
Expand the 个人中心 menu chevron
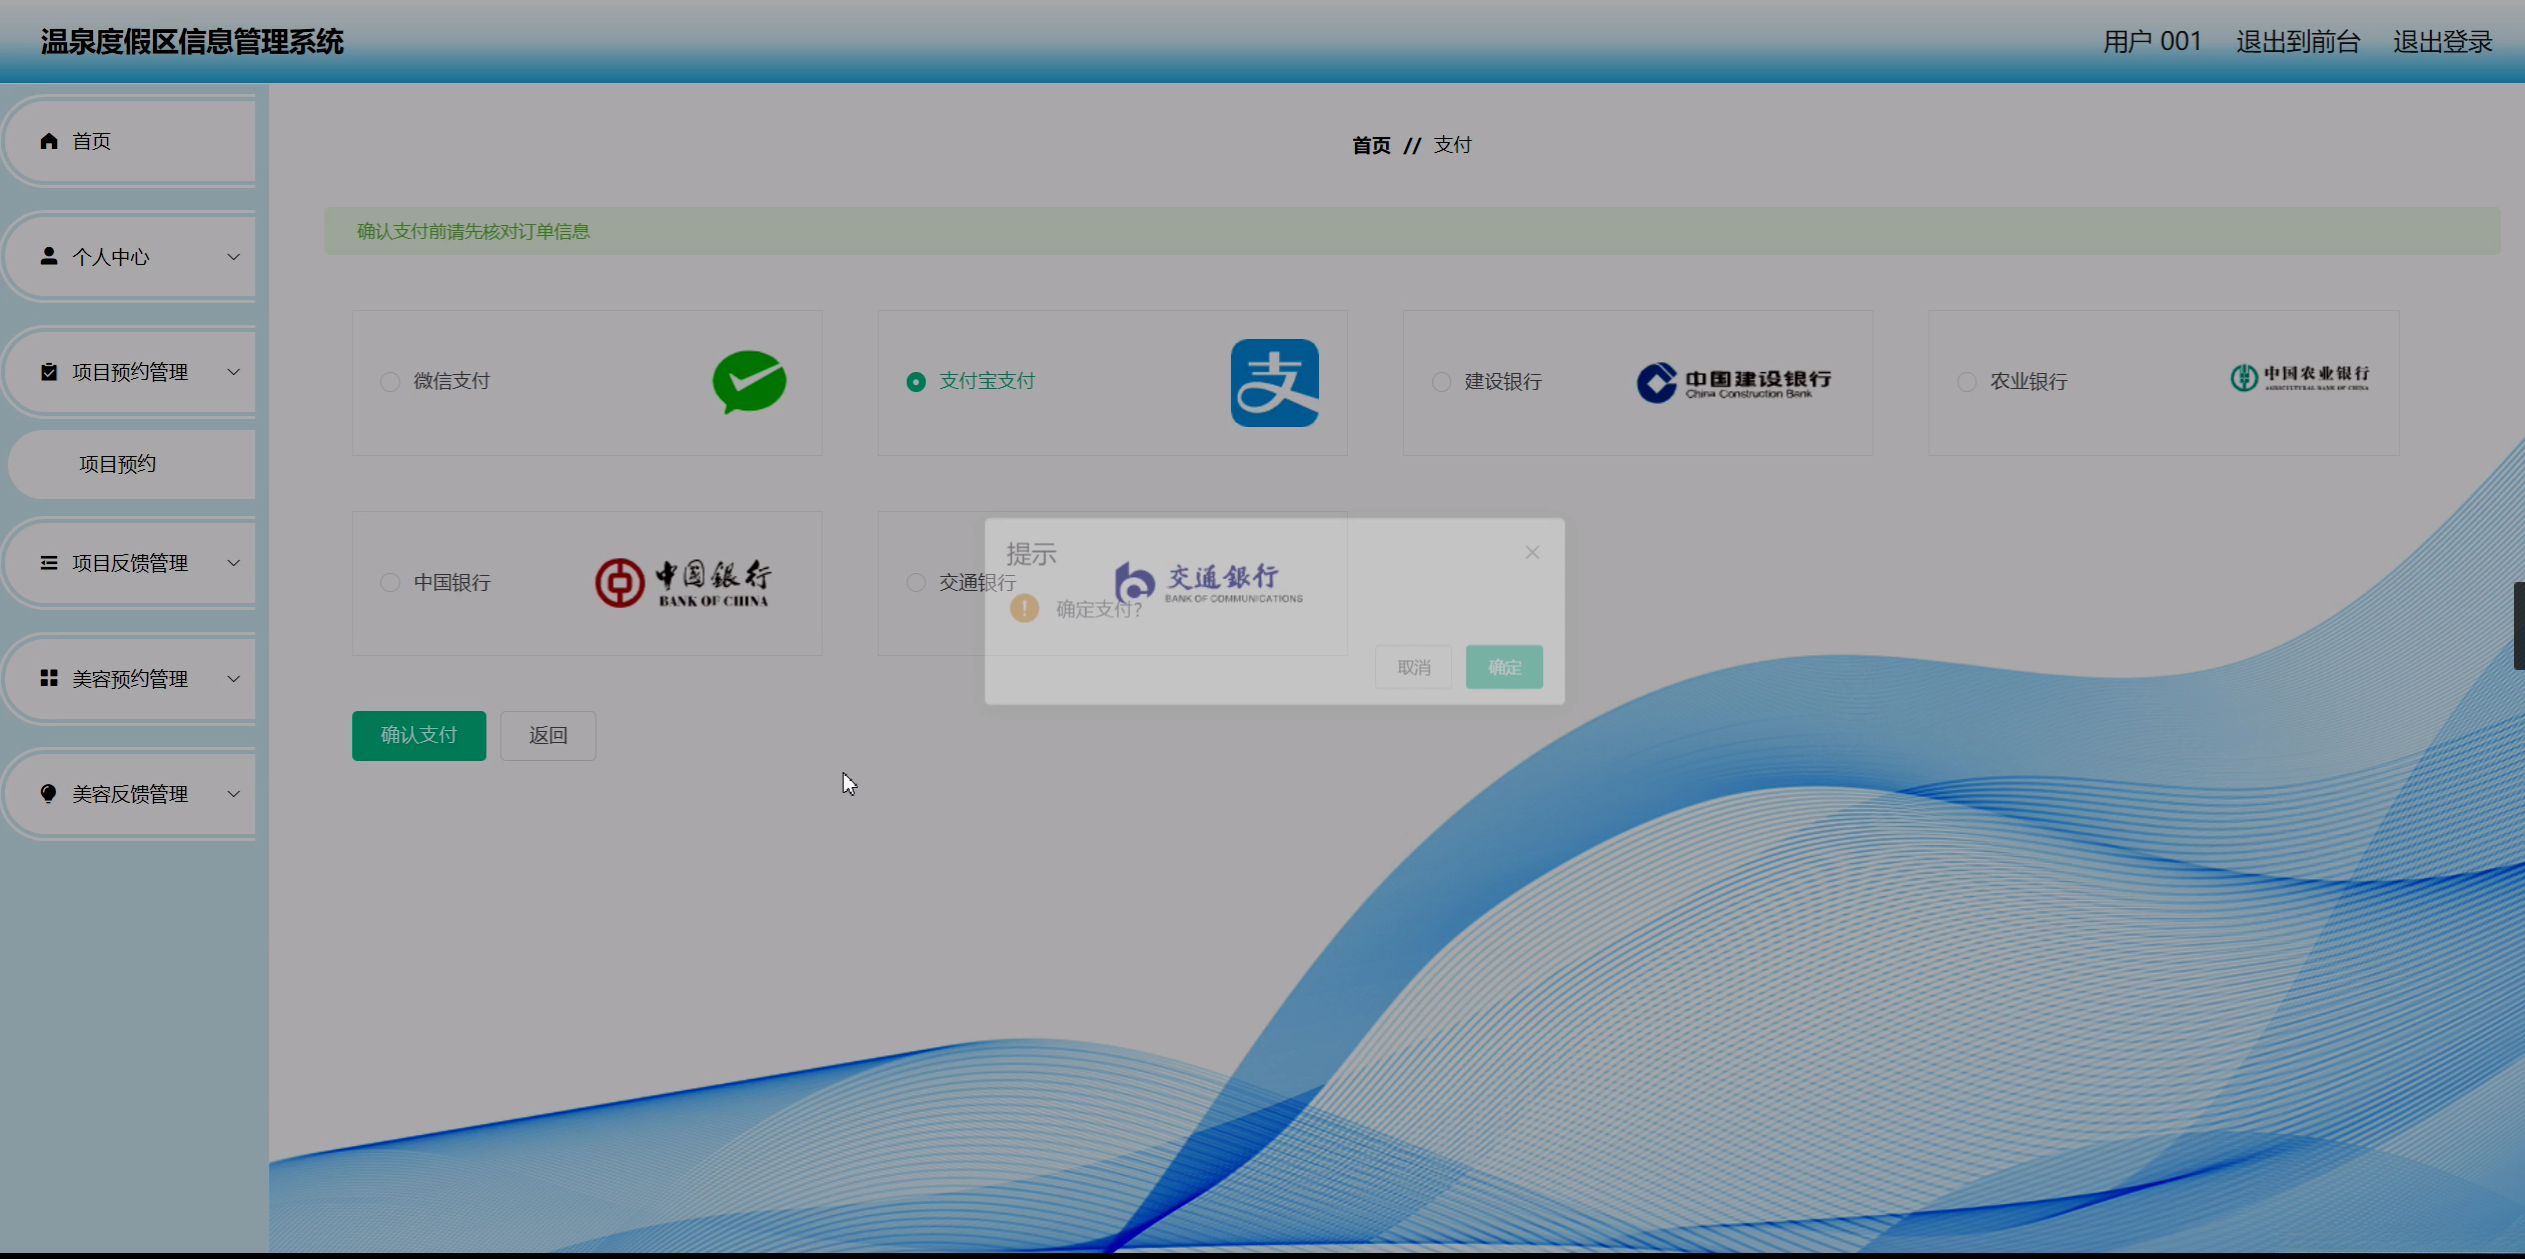[233, 257]
